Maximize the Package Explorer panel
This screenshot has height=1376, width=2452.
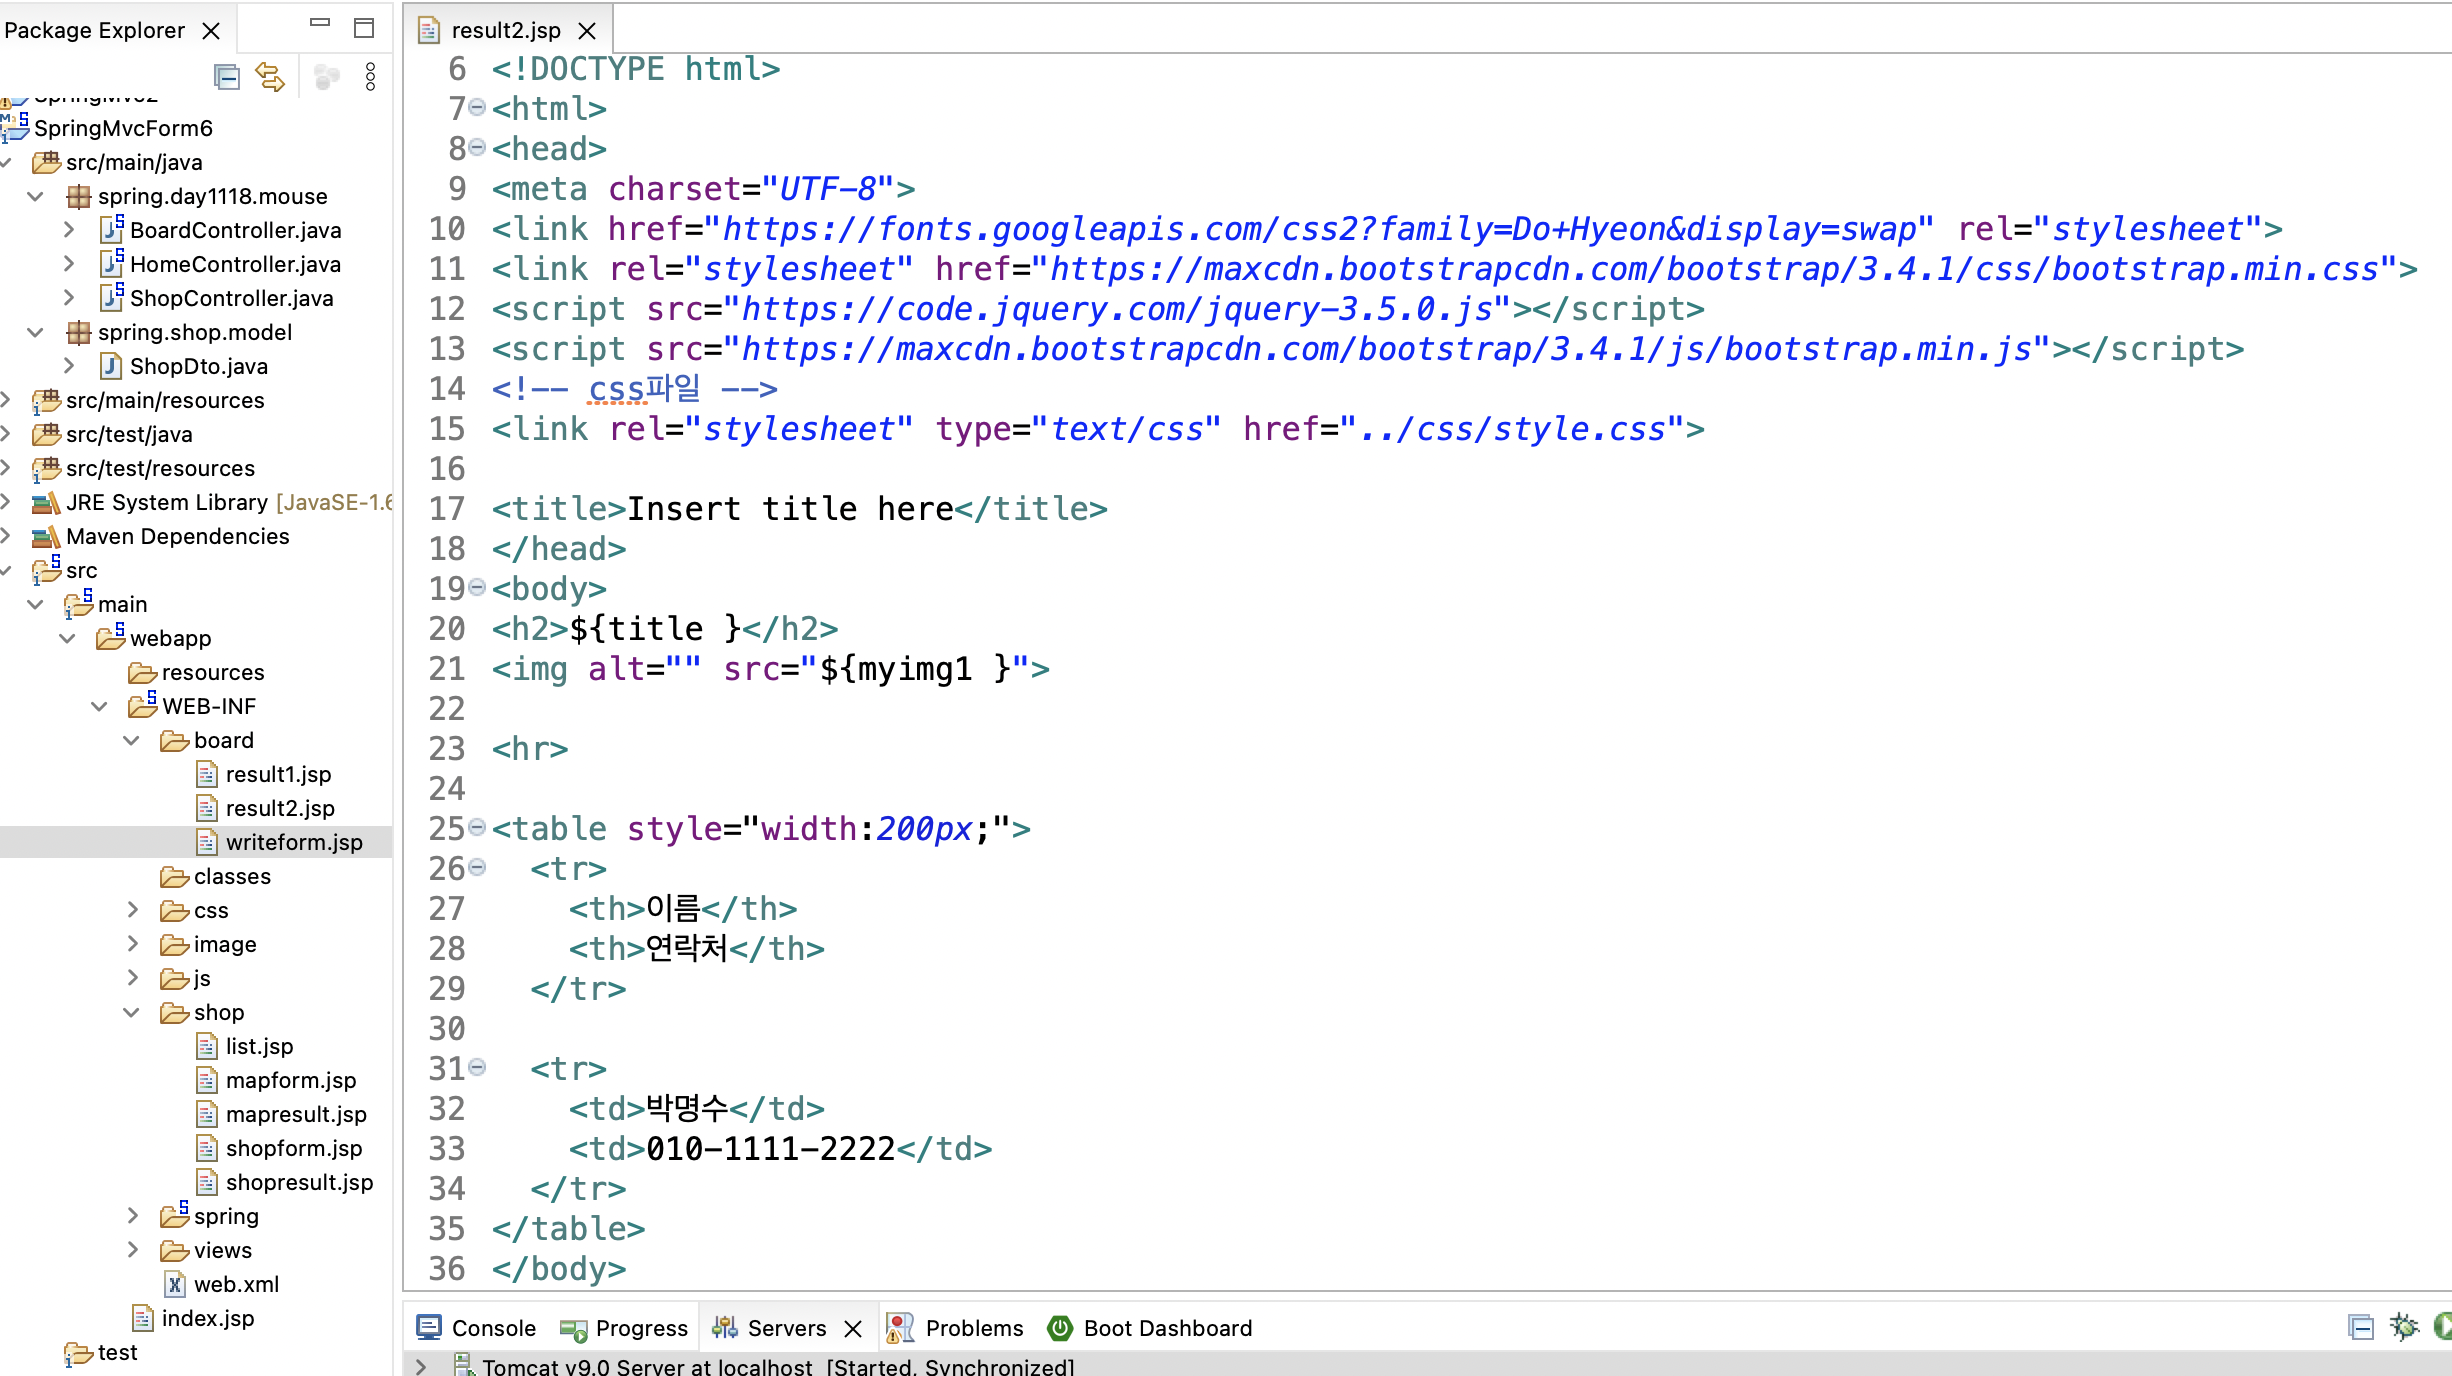[364, 28]
